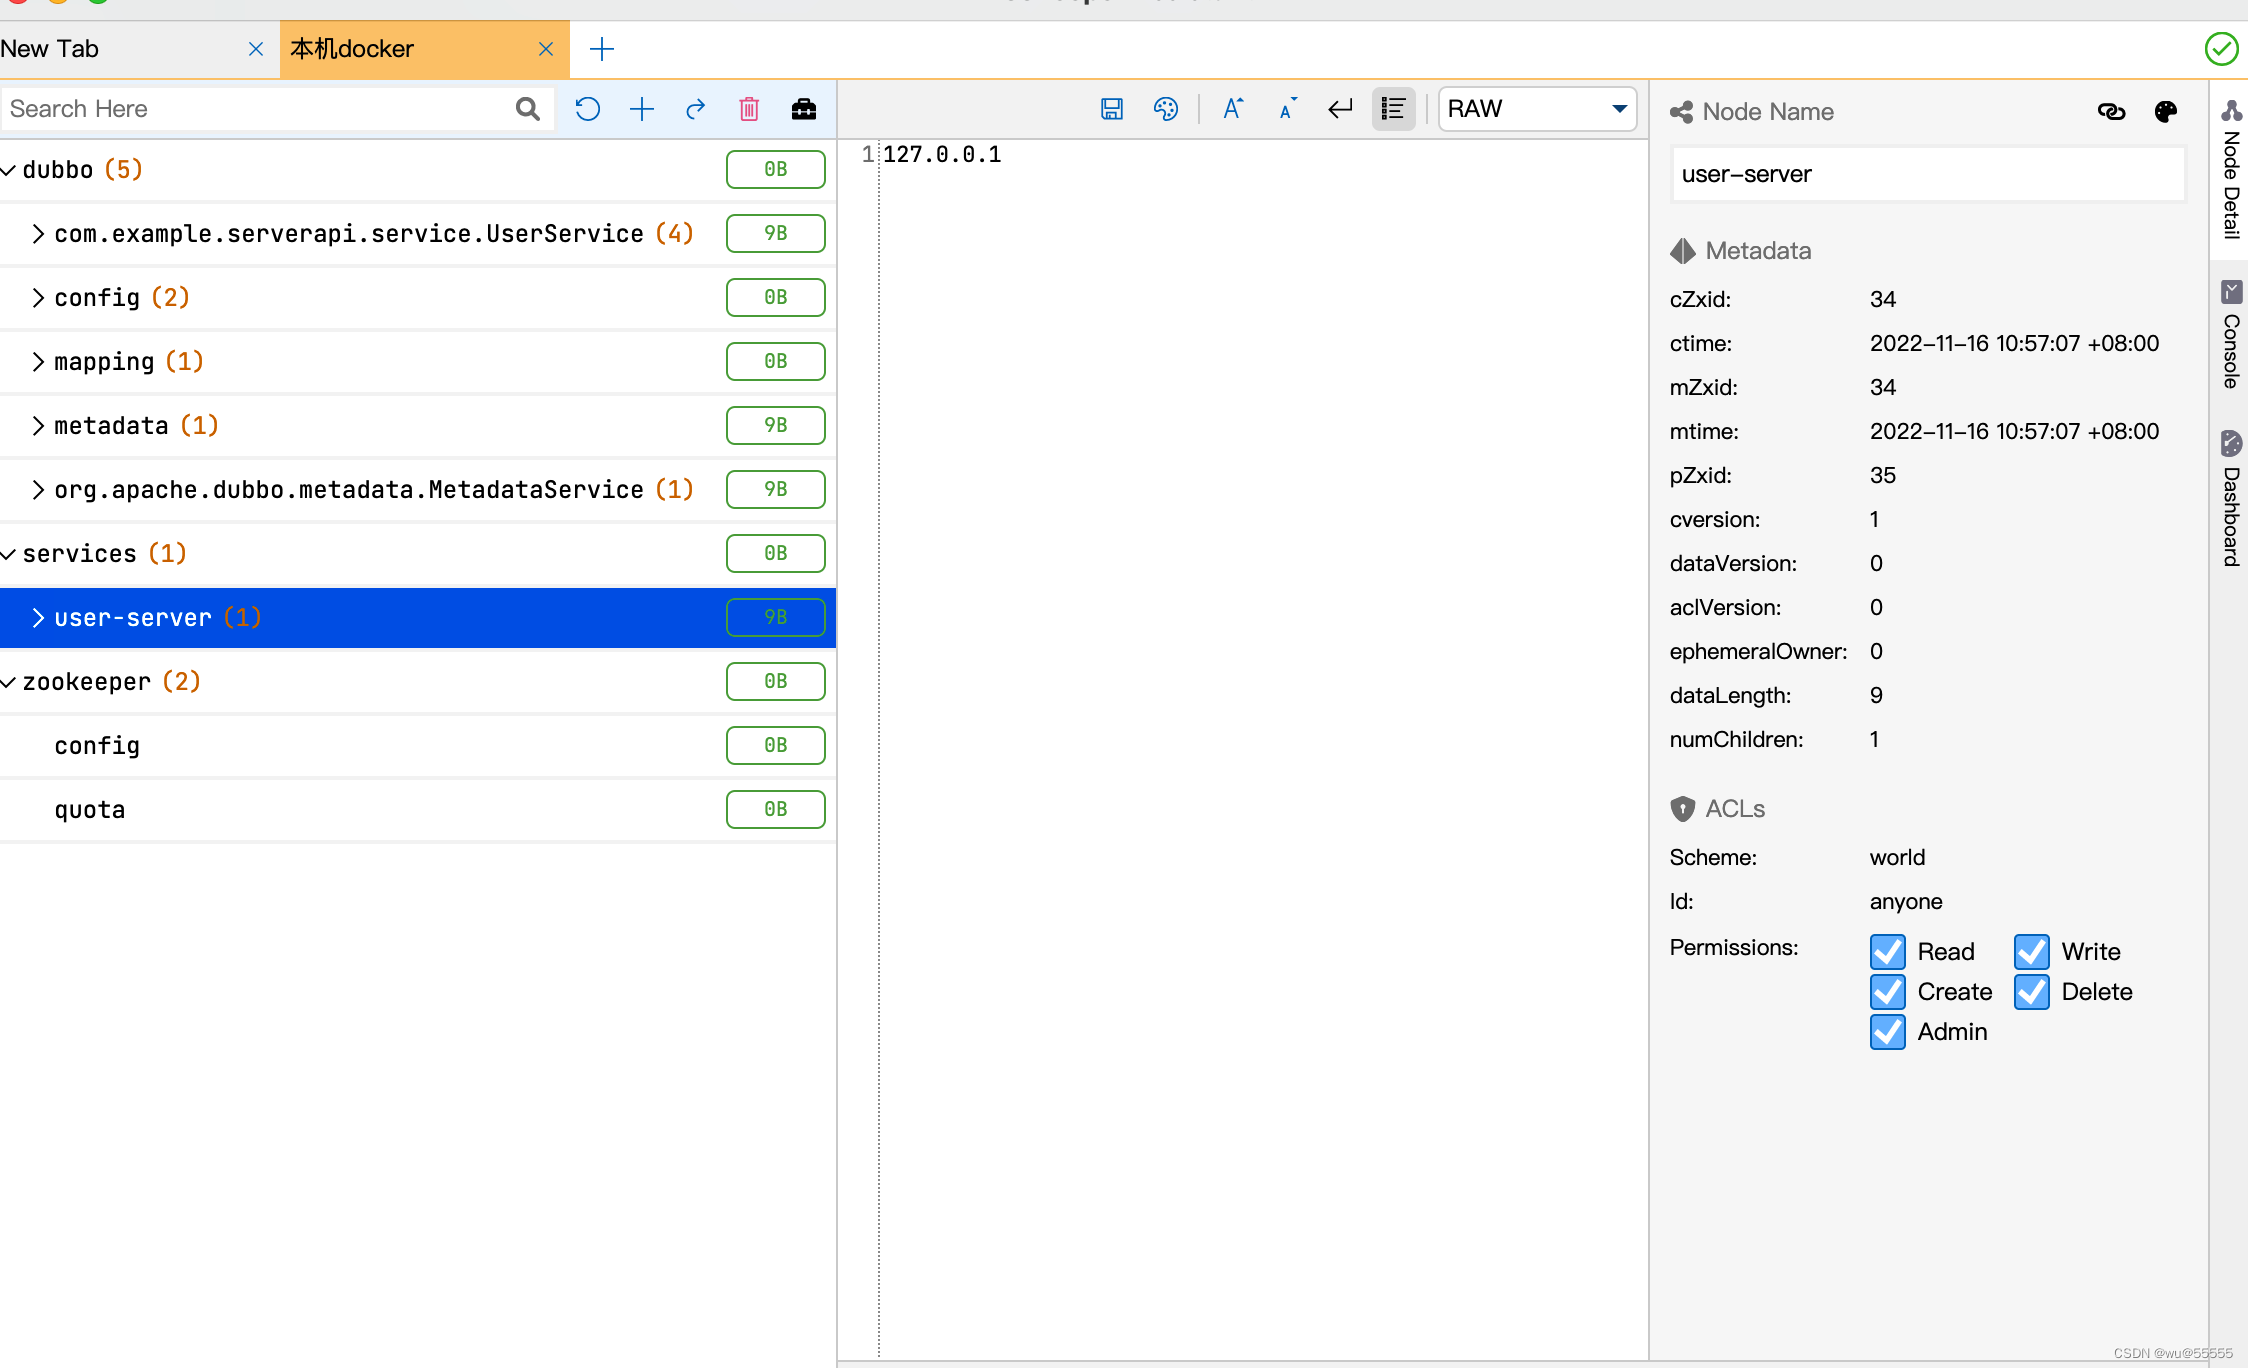Click the palette icon beside Node Name

[2166, 112]
